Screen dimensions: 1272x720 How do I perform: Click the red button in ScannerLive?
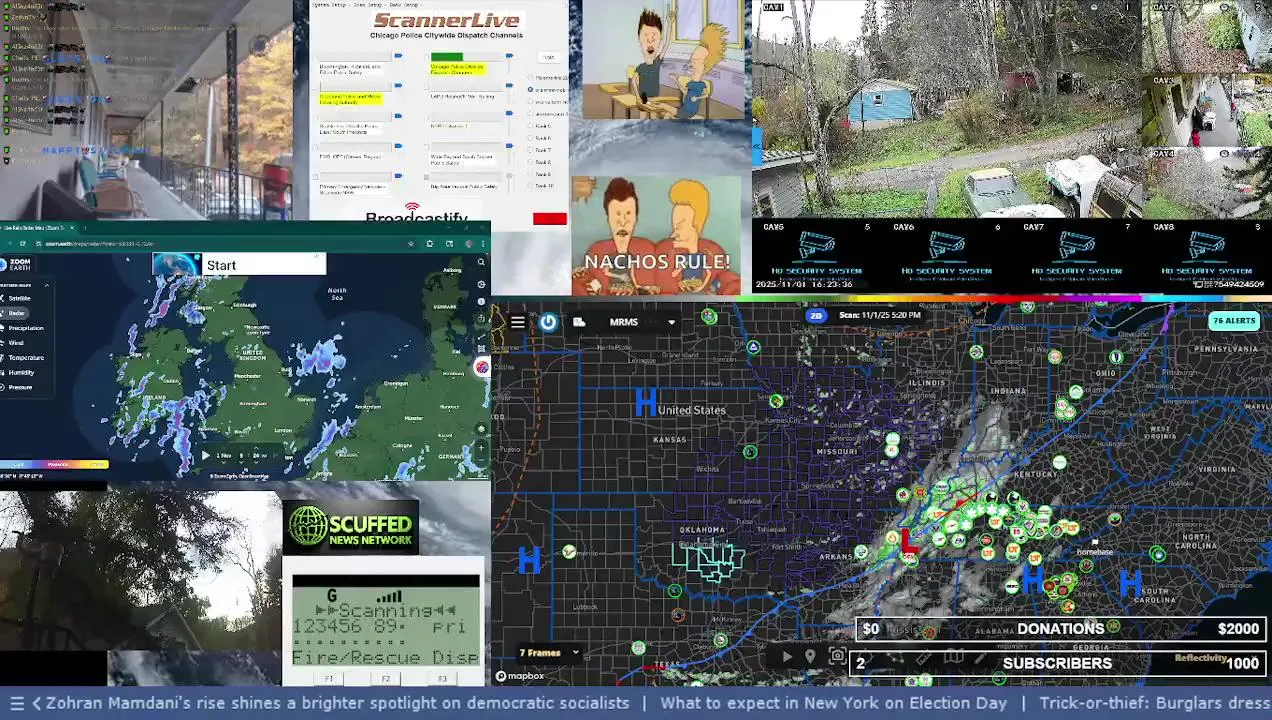click(549, 219)
